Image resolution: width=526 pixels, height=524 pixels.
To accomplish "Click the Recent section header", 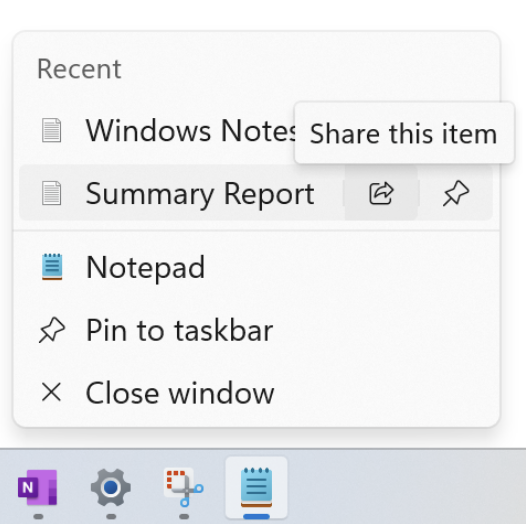I will 79,69.
